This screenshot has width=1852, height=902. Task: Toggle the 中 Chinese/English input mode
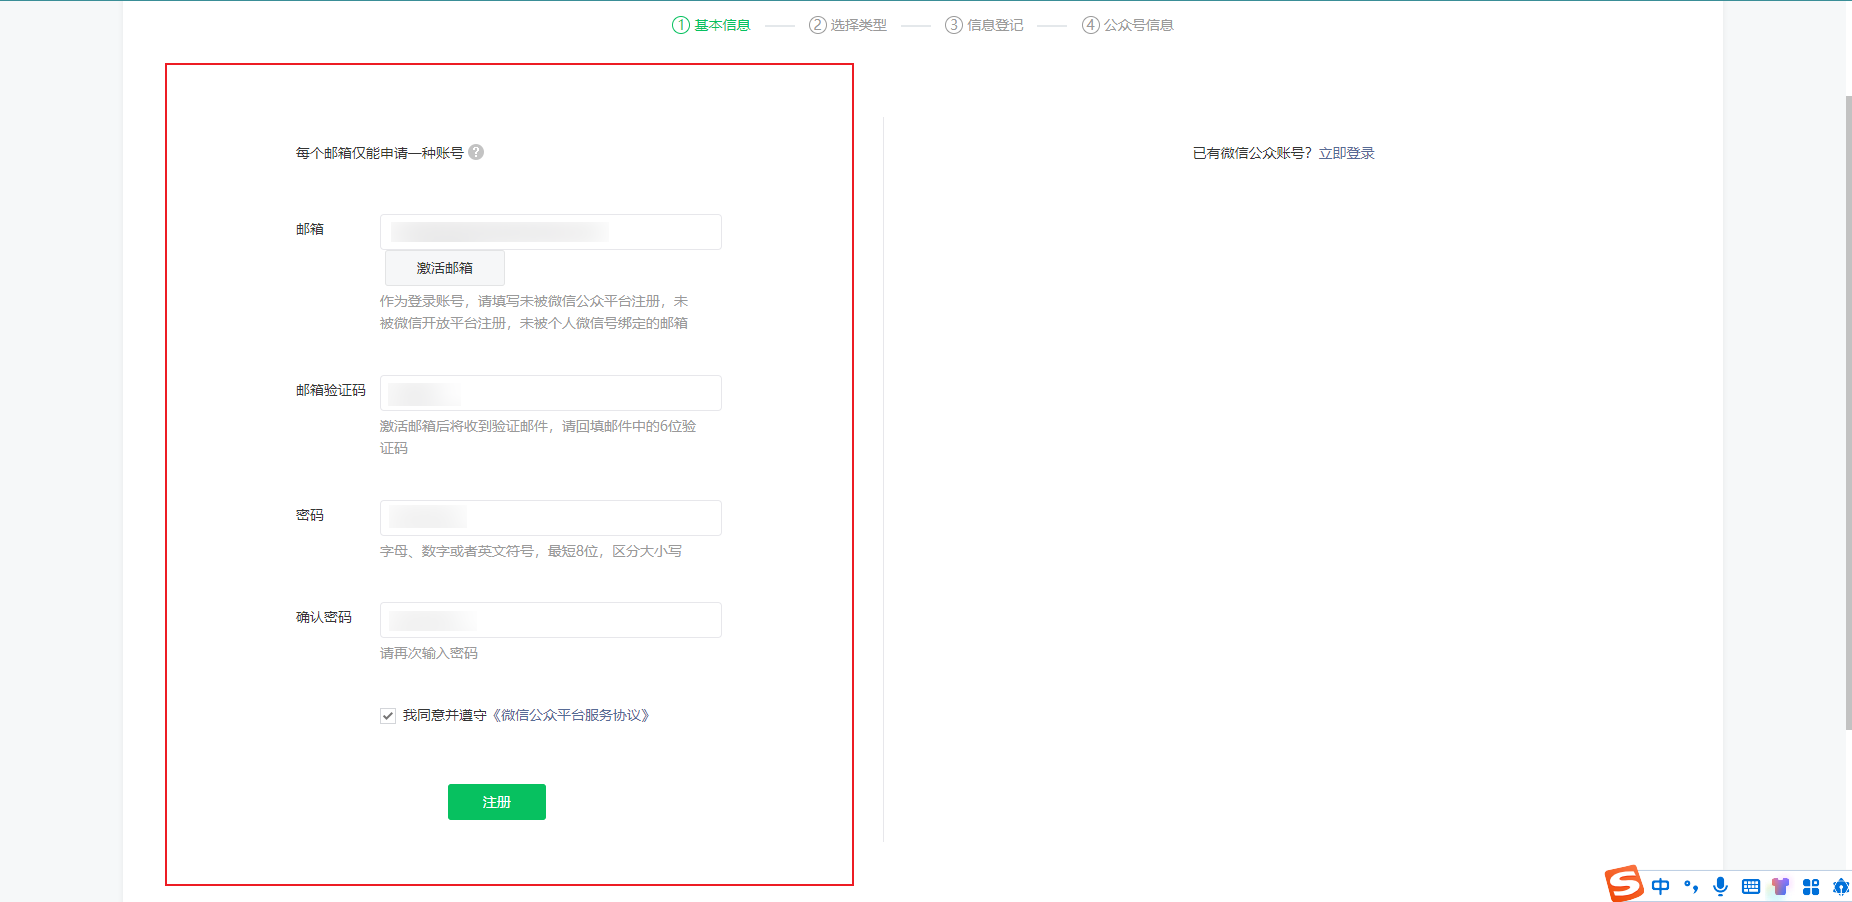coord(1661,886)
